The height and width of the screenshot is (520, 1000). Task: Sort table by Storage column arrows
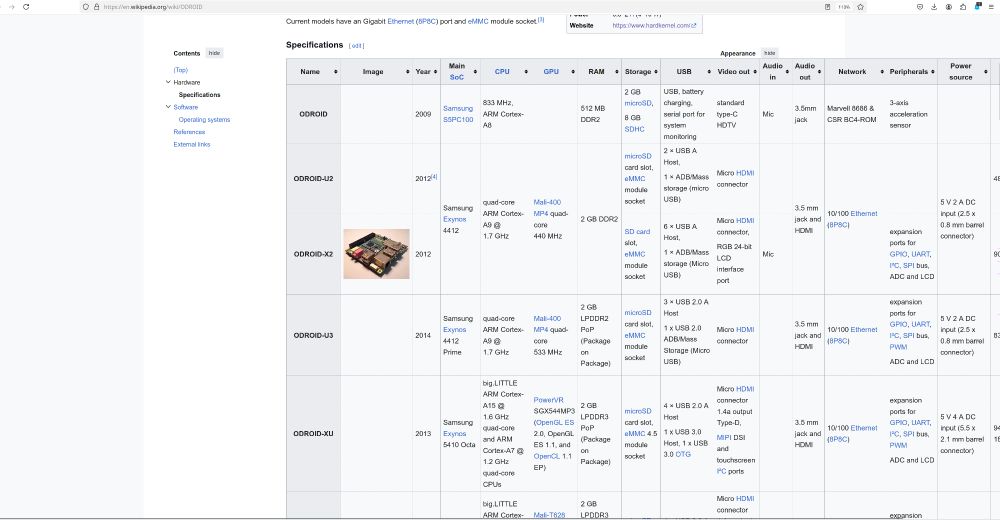(x=656, y=71)
